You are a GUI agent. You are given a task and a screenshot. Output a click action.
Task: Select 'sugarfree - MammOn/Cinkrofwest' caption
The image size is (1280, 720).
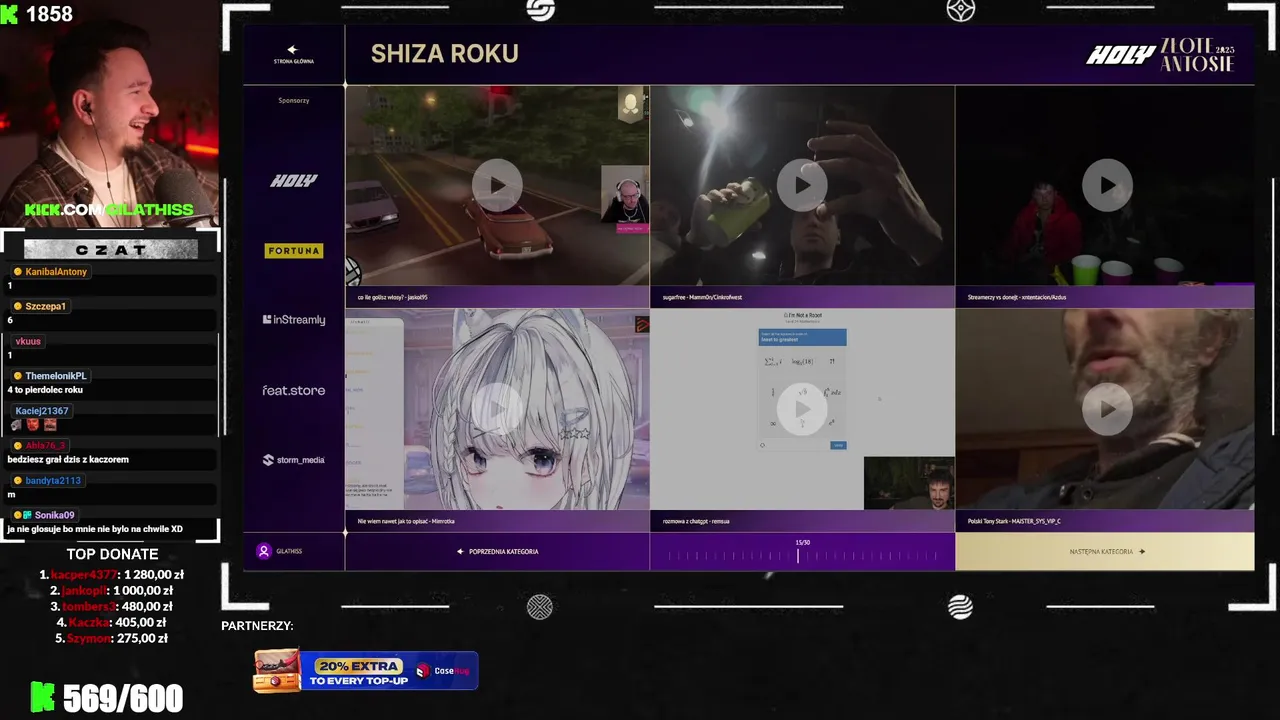tap(702, 297)
